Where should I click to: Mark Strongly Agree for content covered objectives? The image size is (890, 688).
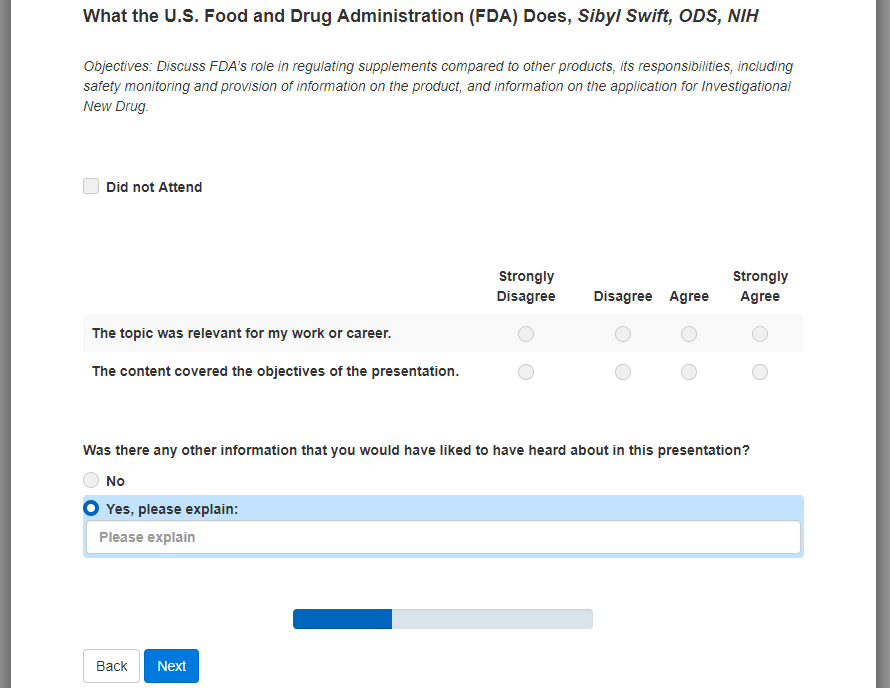click(x=760, y=372)
